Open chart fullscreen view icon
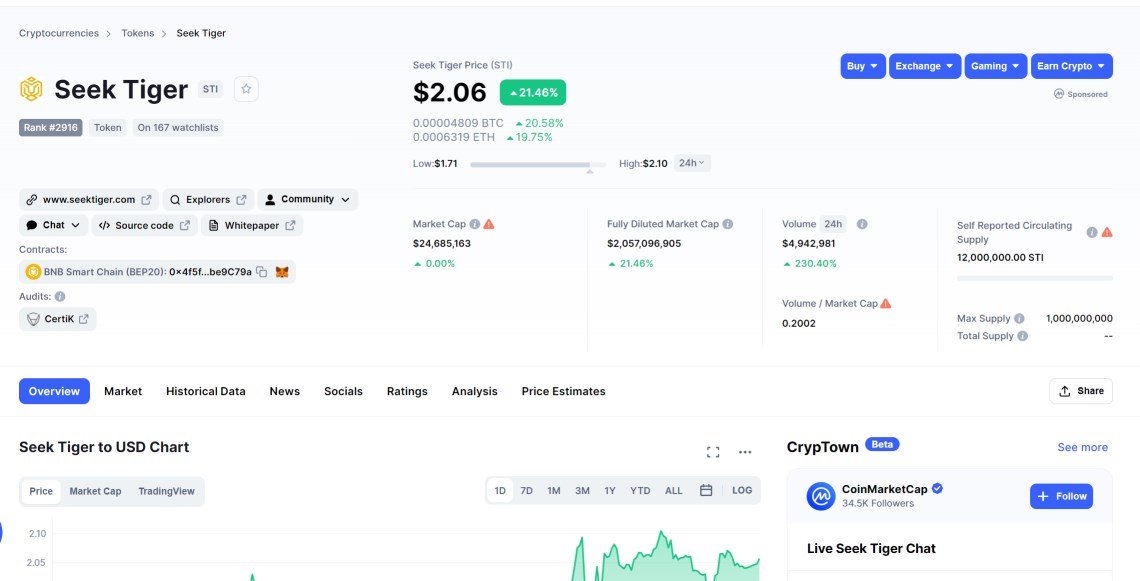Screen dimensions: 1140x581 (x=713, y=452)
